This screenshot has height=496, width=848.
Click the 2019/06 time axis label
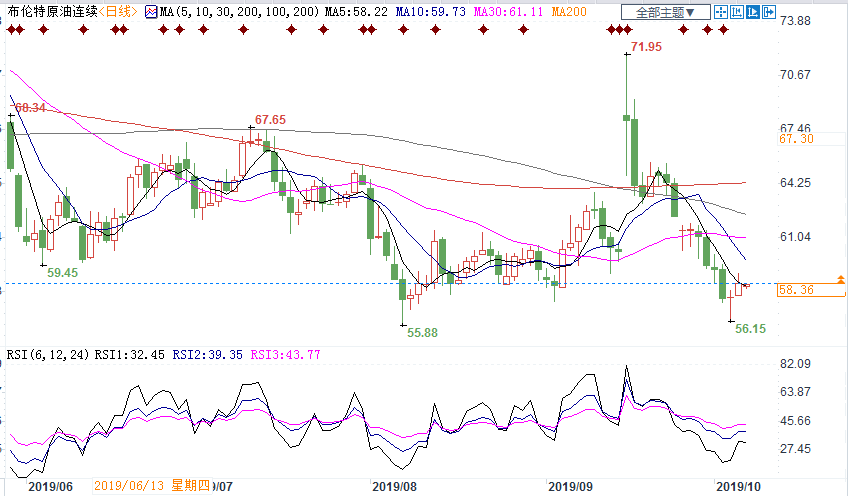(50, 486)
